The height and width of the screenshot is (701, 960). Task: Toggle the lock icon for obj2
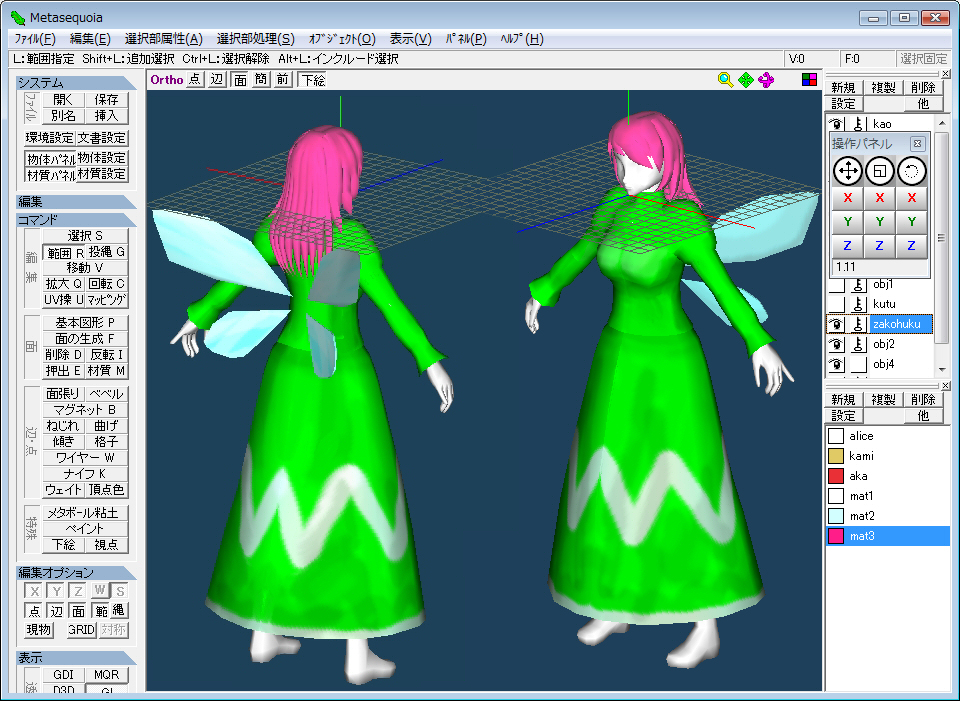(858, 344)
